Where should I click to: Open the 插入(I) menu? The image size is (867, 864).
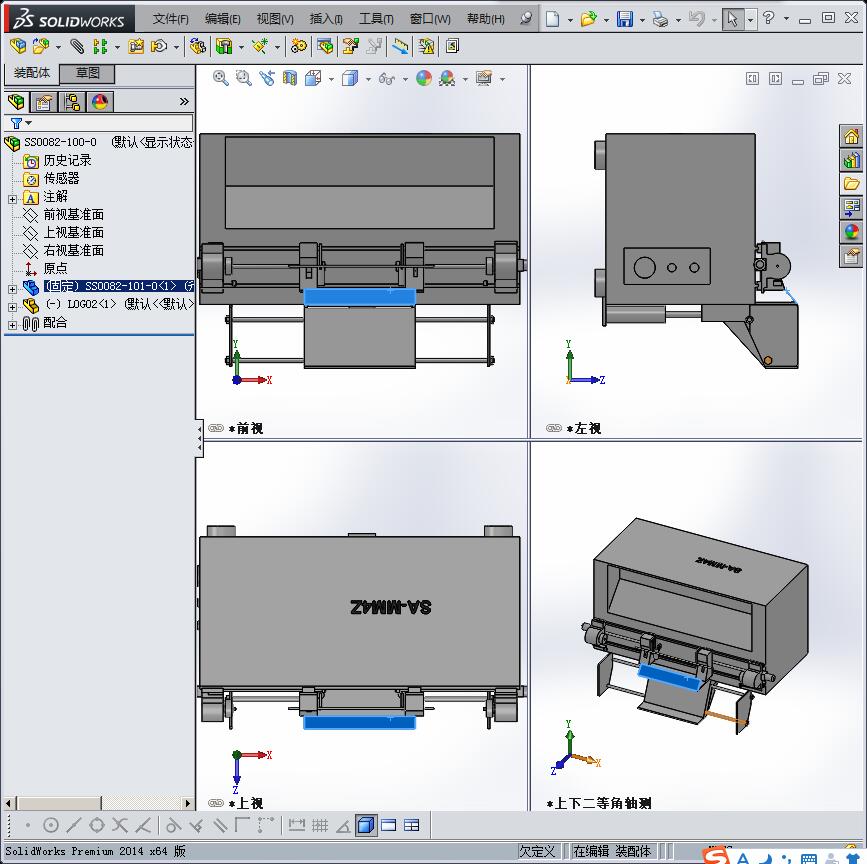(326, 19)
